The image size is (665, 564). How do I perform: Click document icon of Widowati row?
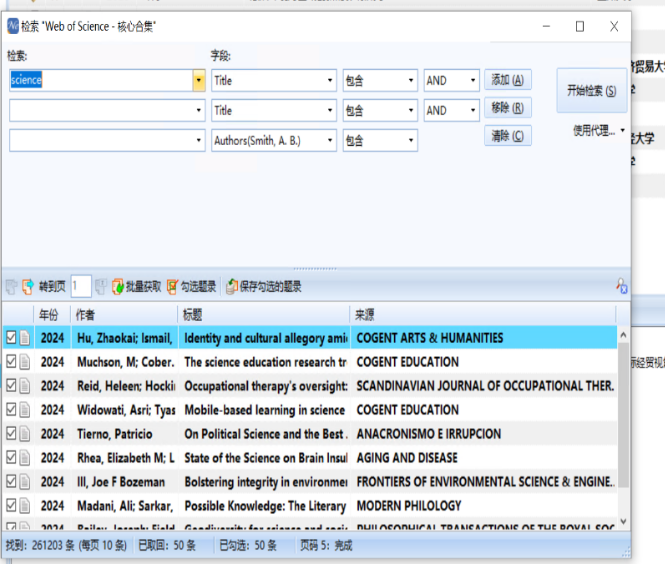click(x=25, y=410)
